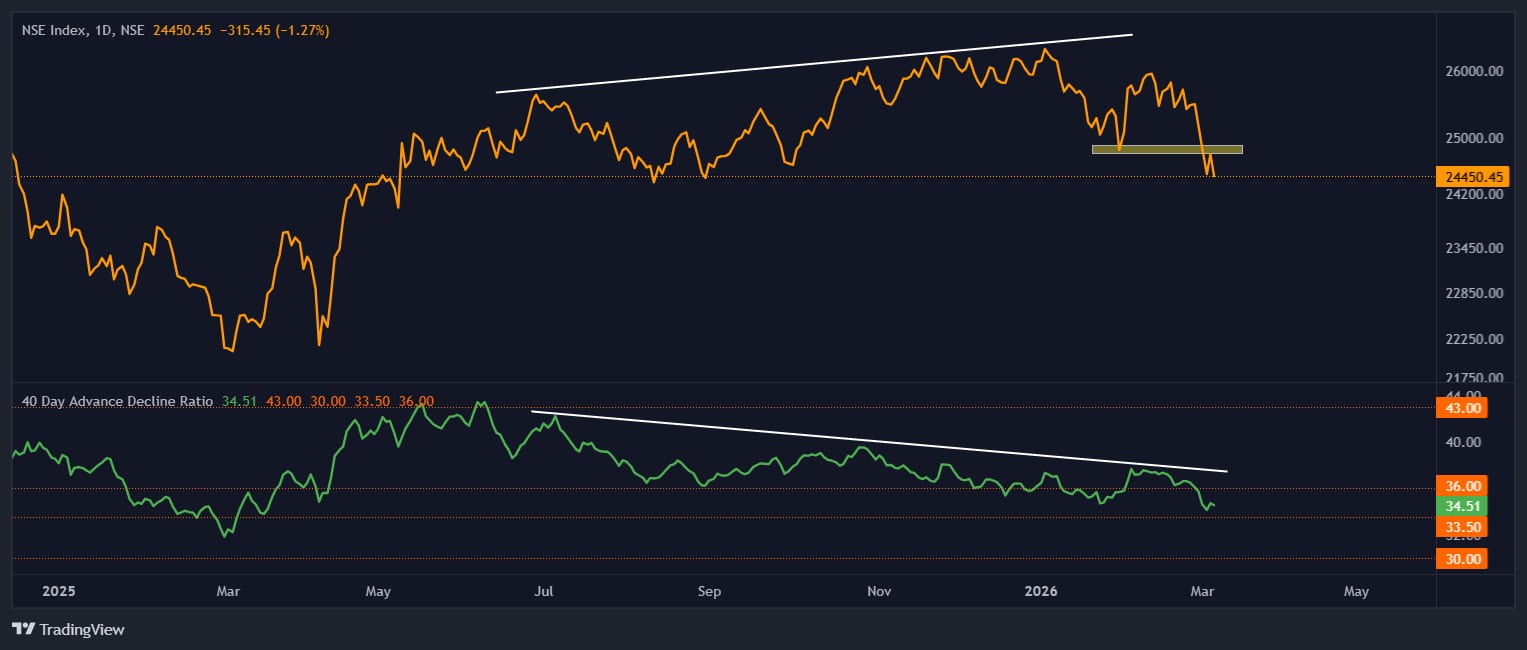The image size is (1527, 650).
Task: Click the orange 30.00 indicator axis tag
Action: pos(1462,559)
